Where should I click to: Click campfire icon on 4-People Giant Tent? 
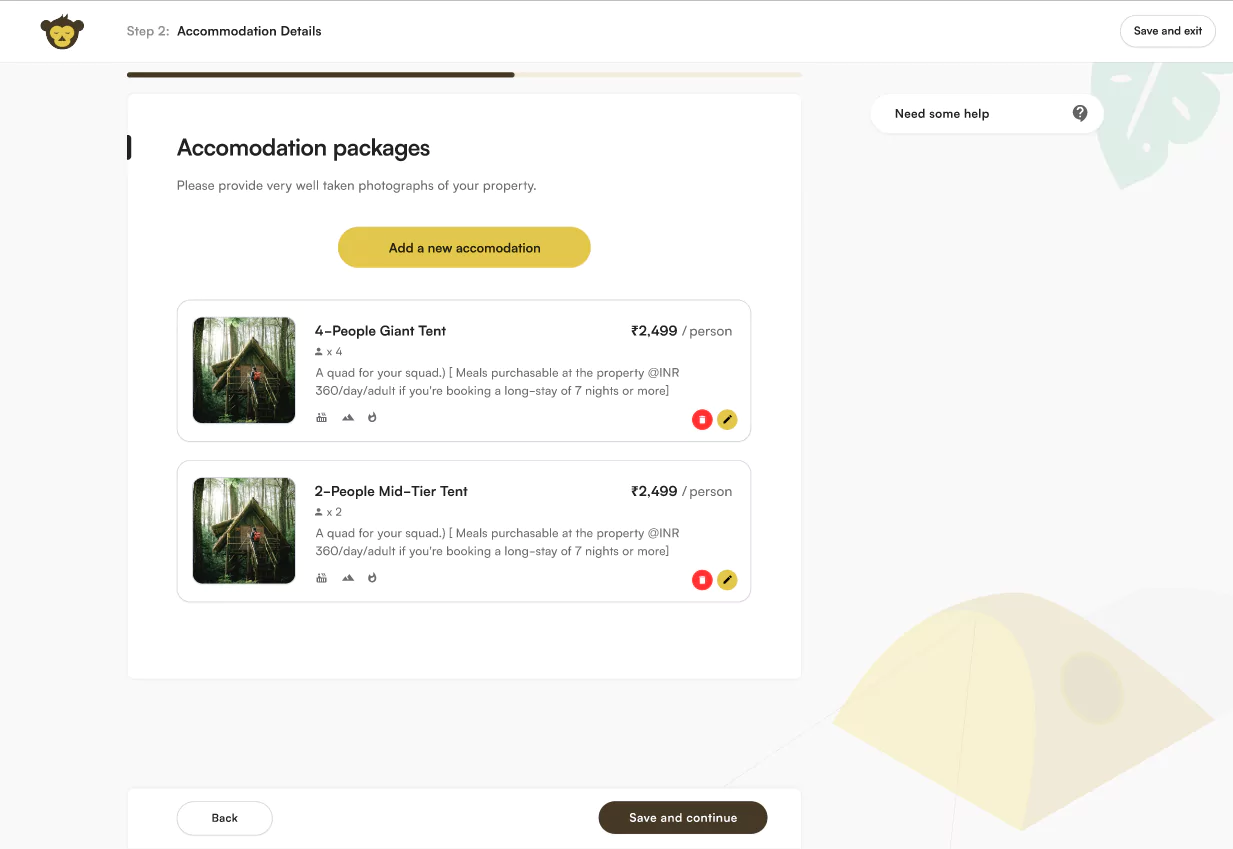coord(372,418)
